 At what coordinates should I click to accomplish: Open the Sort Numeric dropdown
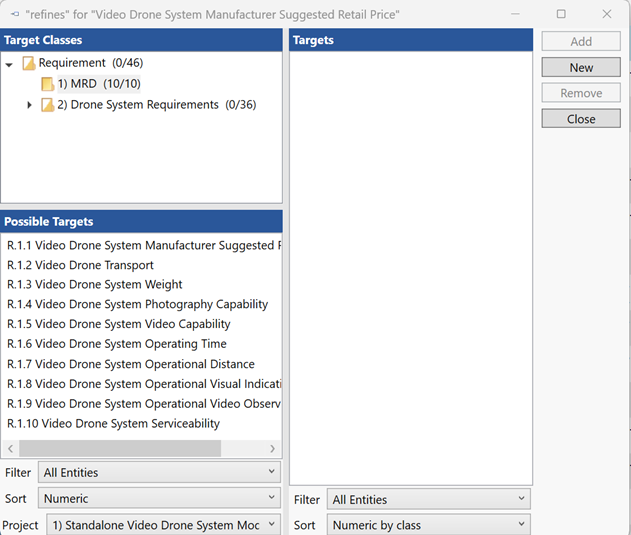coord(159,498)
